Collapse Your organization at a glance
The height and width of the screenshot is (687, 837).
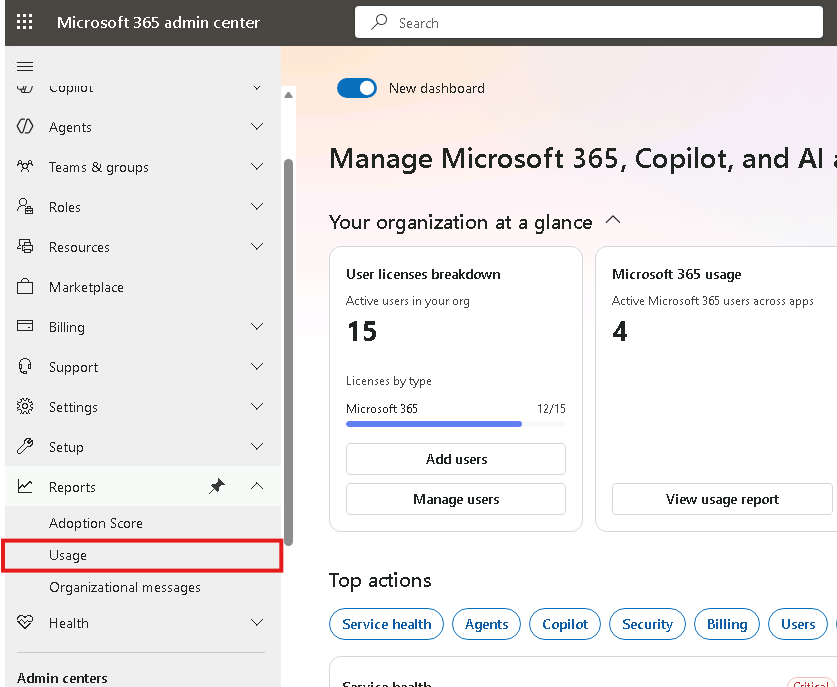tap(613, 219)
